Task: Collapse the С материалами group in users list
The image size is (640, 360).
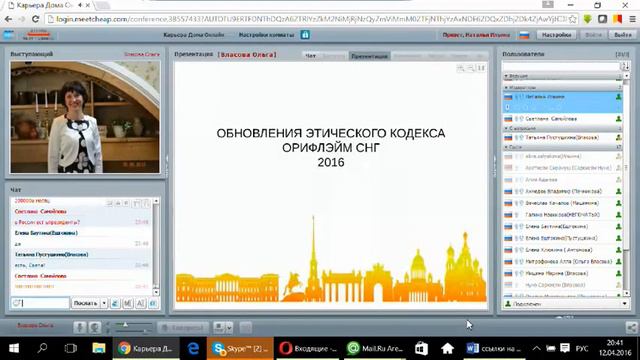Action: click(x=506, y=128)
